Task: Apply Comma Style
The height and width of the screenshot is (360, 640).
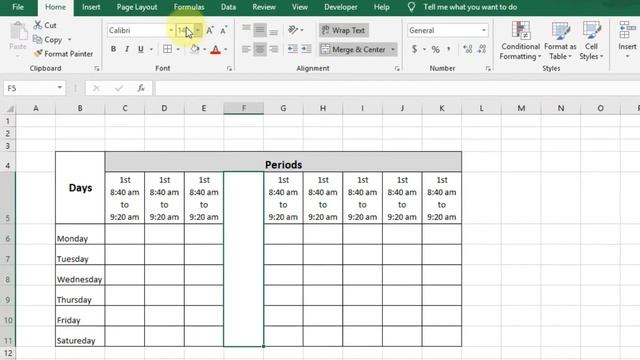Action: (x=449, y=49)
